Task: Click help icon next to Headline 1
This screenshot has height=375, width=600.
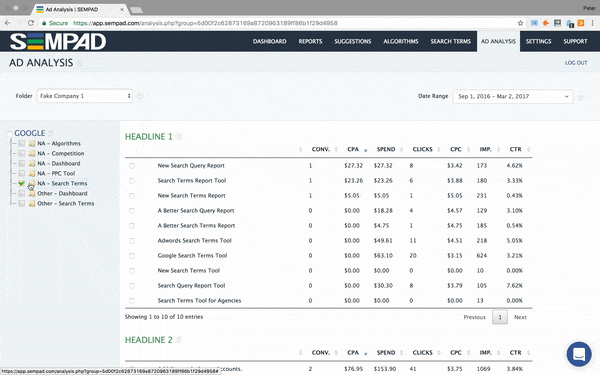Action: 179,137
